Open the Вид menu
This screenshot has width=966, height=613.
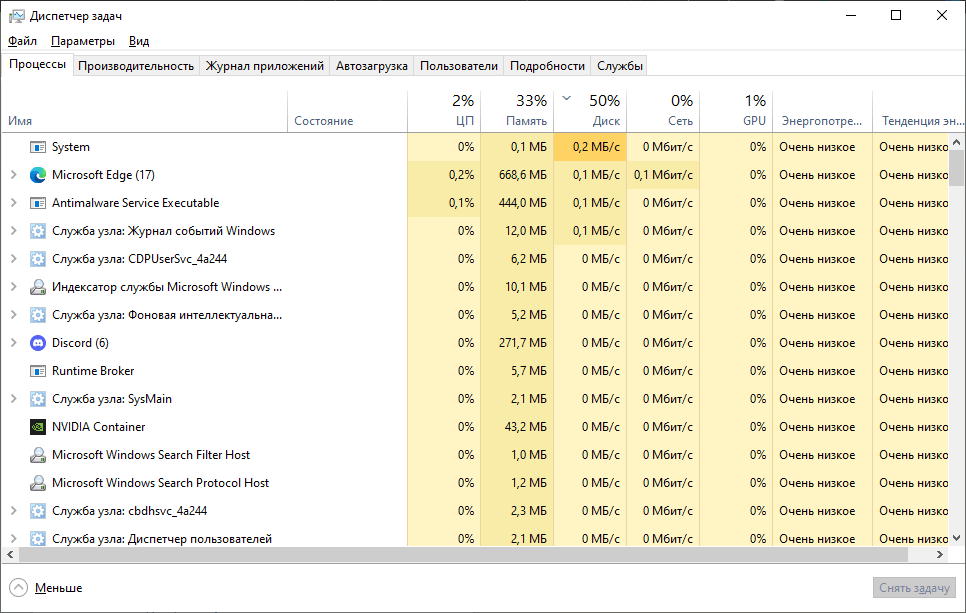click(139, 41)
